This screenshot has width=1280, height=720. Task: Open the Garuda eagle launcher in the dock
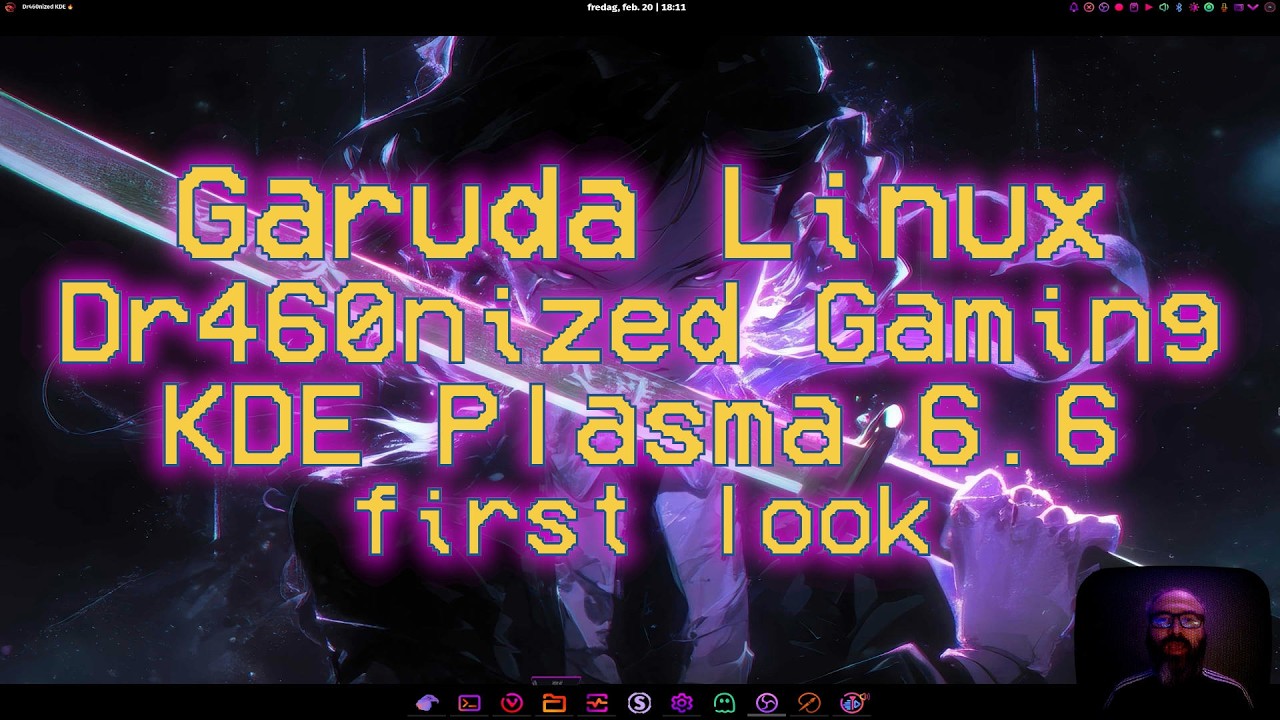click(428, 703)
